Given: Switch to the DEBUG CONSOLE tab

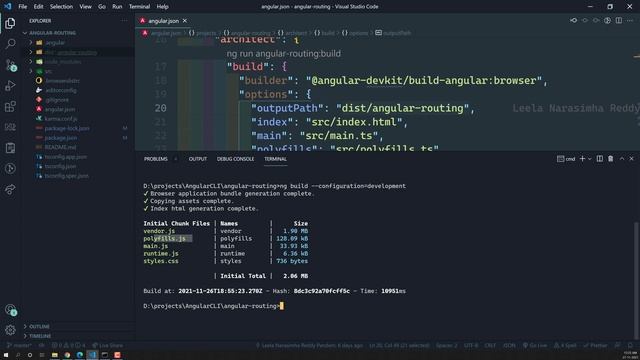Looking at the screenshot, I should (x=235, y=159).
